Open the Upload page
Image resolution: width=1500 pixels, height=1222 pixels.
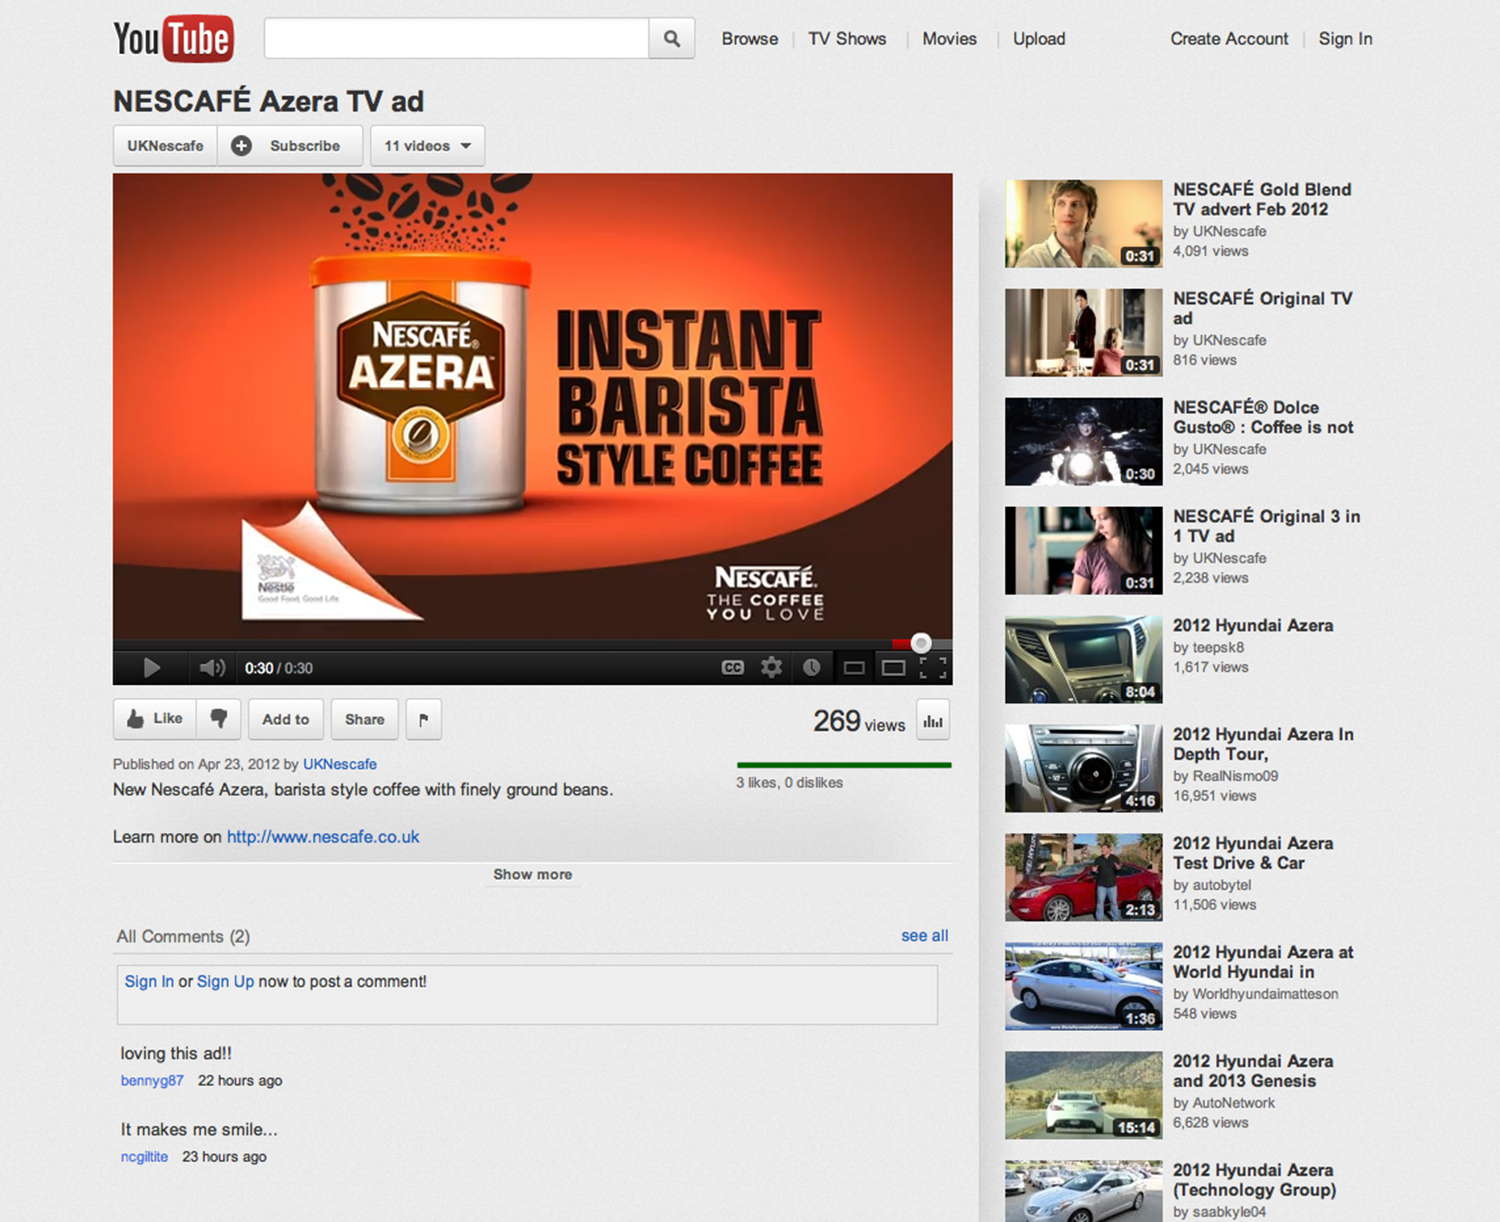tap(1039, 39)
